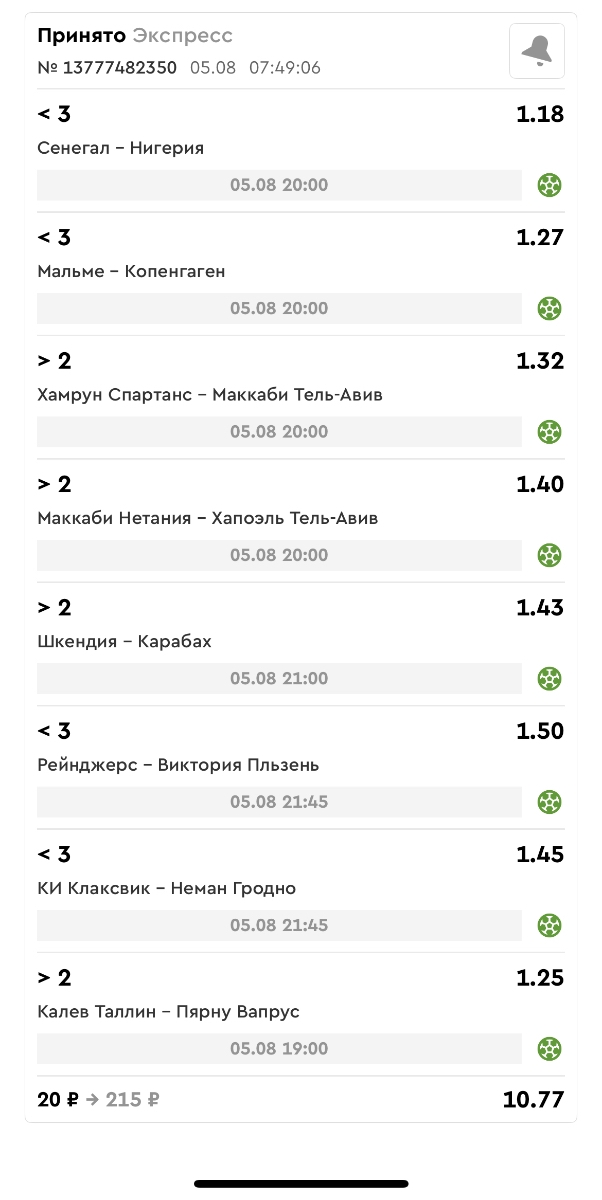Tap the Принято Экспресс header

coord(135,36)
